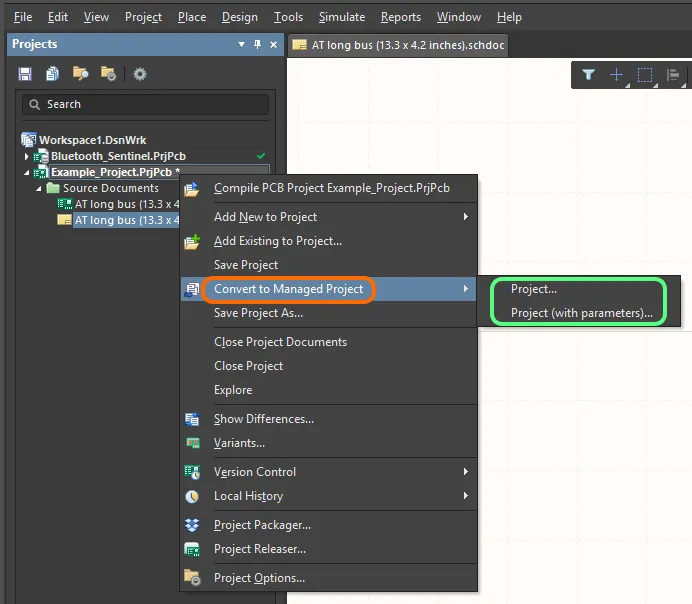
Task: Click the Convert to Managed Project icon
Action: tap(192, 289)
